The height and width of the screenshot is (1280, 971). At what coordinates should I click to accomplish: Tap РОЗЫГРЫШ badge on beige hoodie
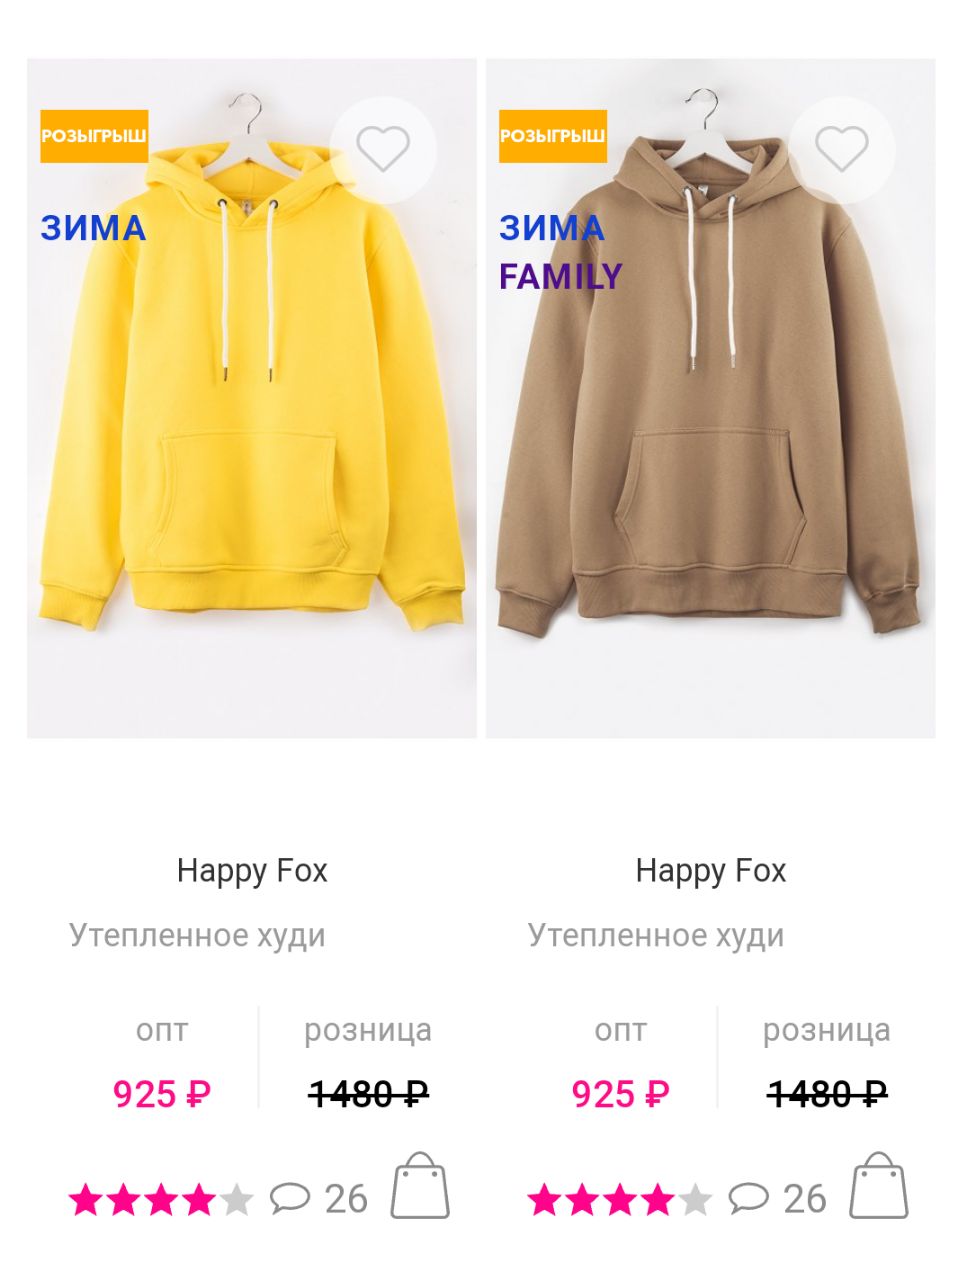(553, 136)
